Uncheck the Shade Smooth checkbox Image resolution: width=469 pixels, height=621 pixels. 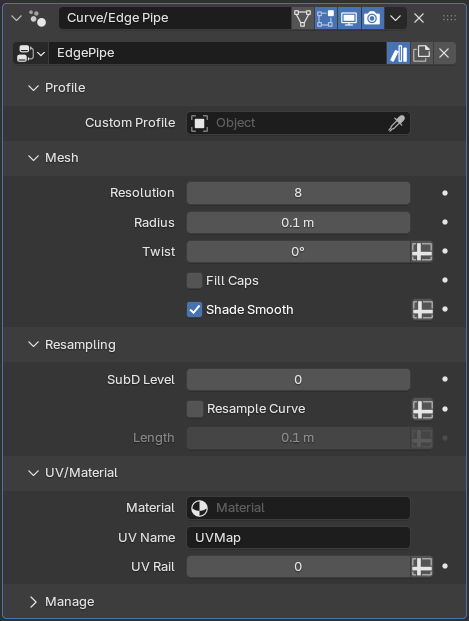pos(194,310)
